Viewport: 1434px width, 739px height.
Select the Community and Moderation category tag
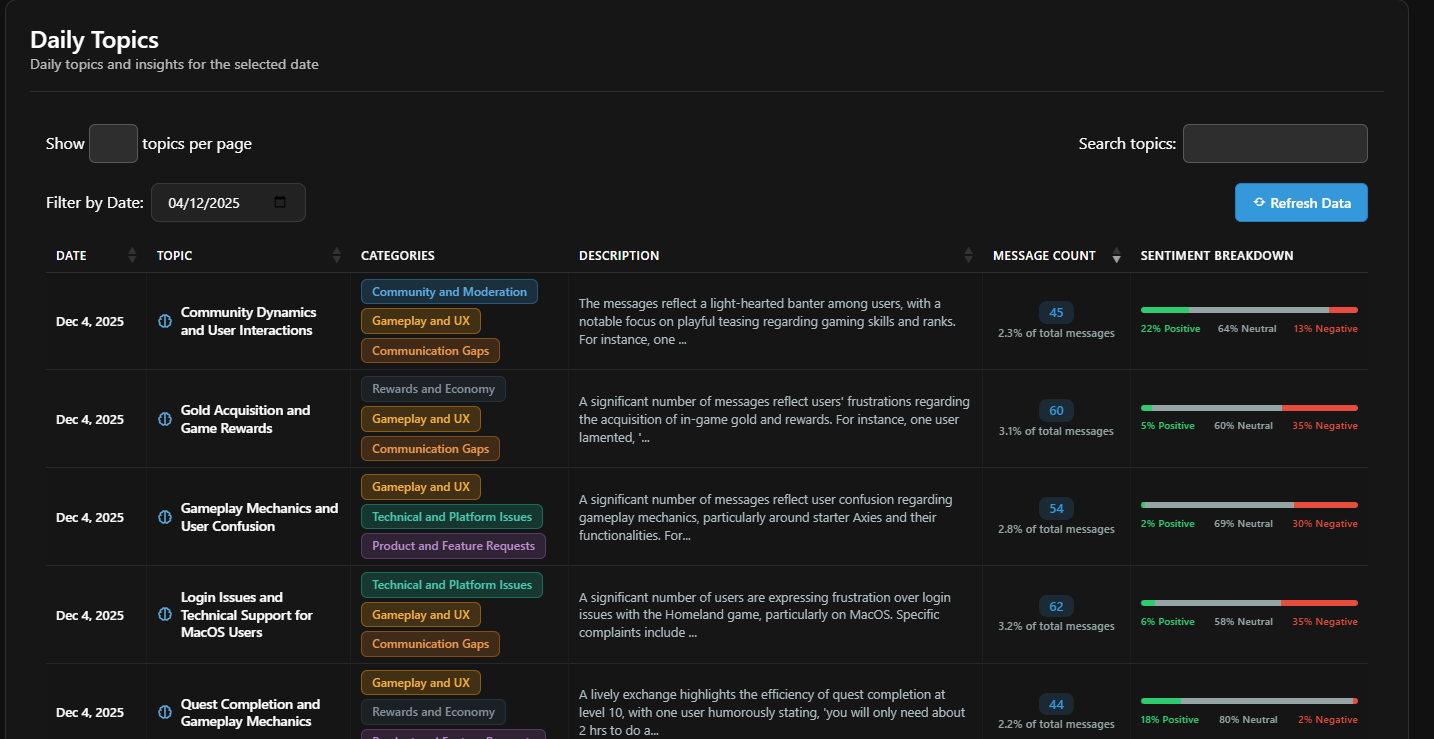point(449,291)
